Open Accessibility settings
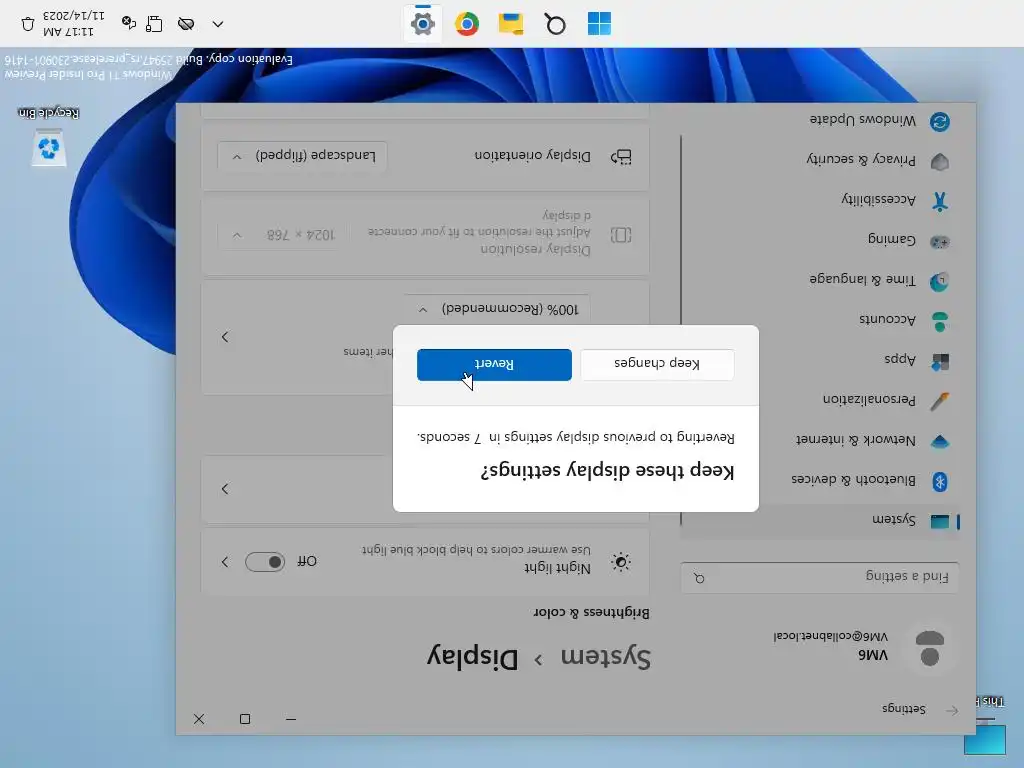This screenshot has width=1024, height=768. pyautogui.click(x=820, y=200)
